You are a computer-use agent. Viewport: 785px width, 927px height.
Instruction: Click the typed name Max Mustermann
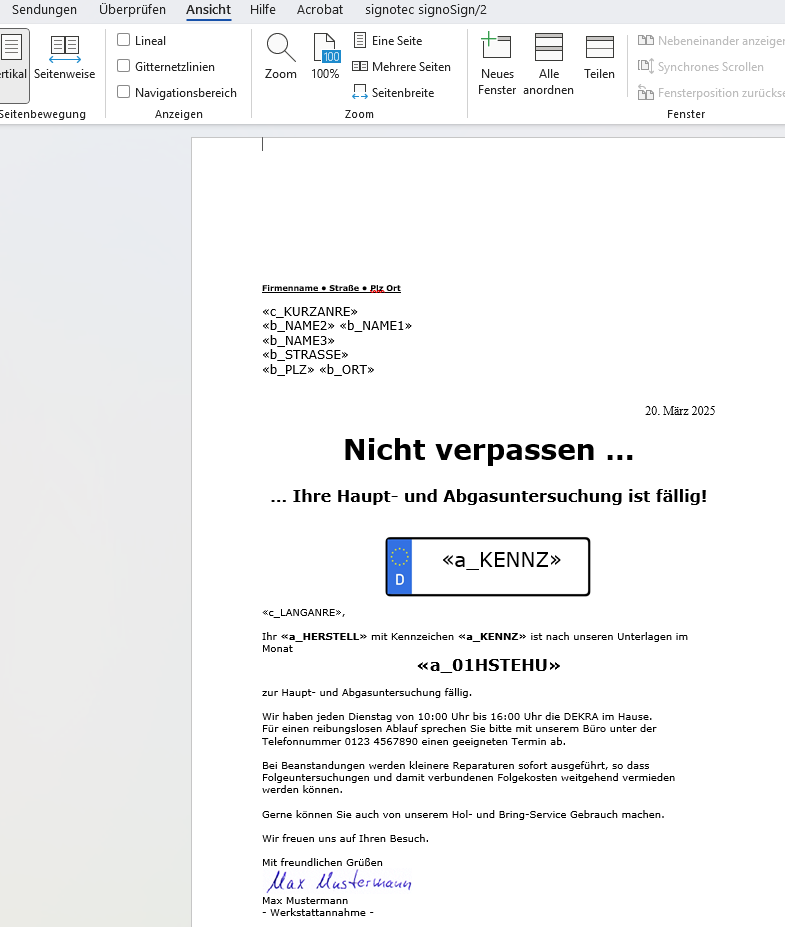point(305,901)
